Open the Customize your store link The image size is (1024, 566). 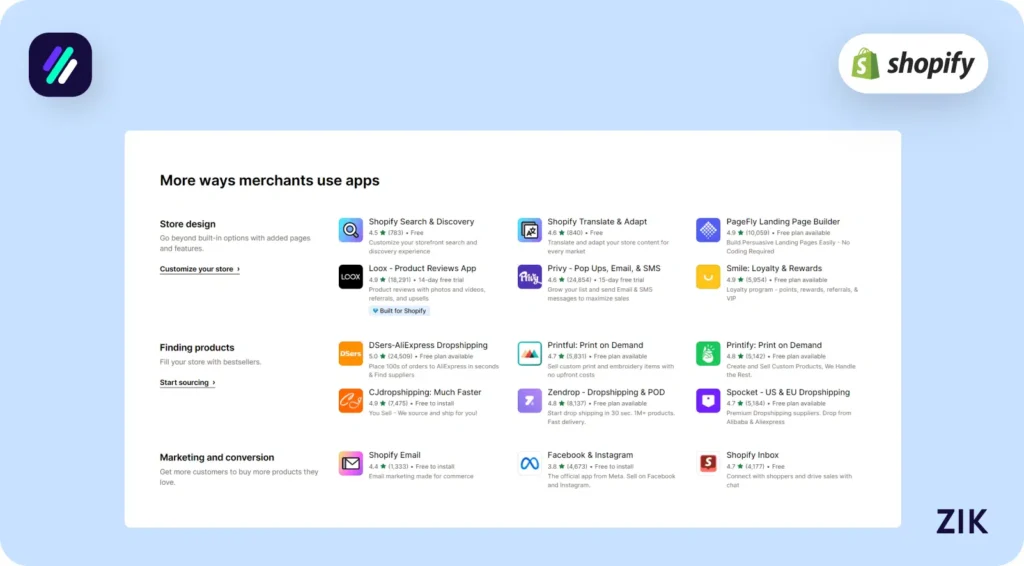point(199,269)
